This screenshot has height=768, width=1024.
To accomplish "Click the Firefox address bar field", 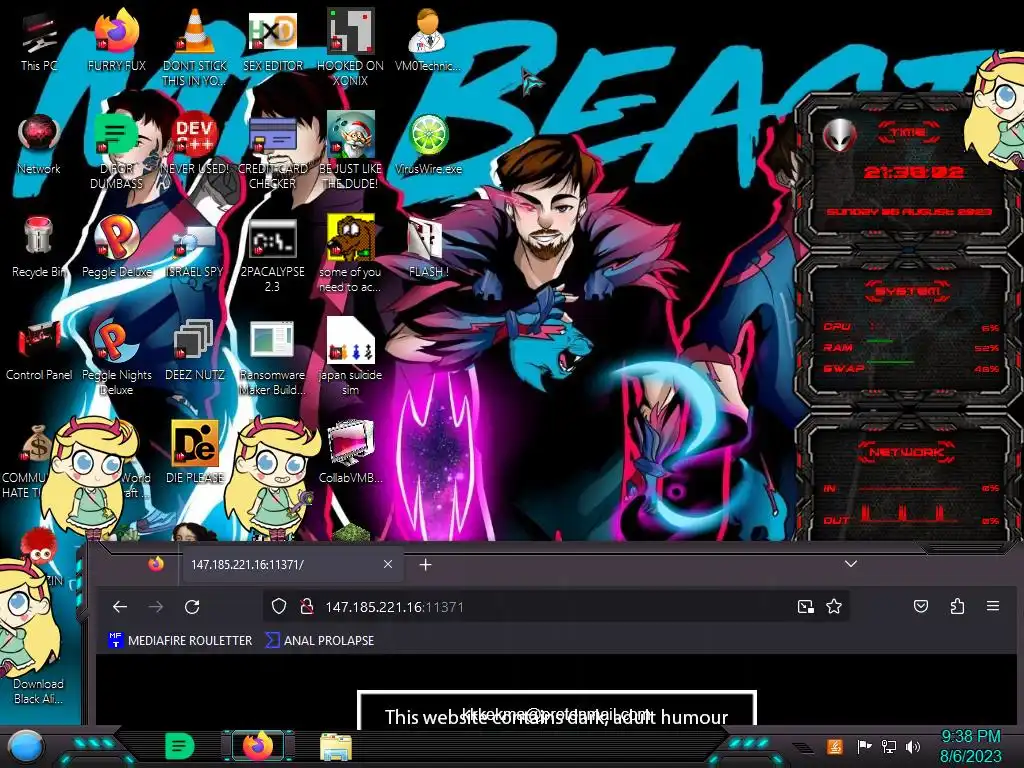I will [556, 607].
